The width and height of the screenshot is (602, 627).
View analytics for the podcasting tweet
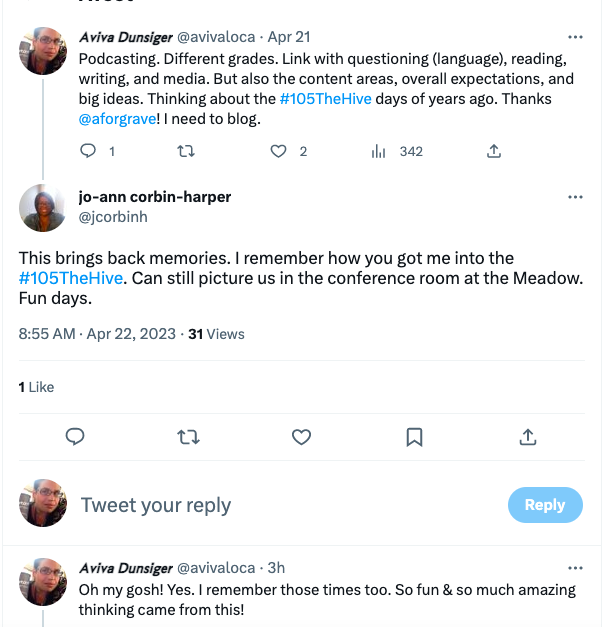coord(379,151)
